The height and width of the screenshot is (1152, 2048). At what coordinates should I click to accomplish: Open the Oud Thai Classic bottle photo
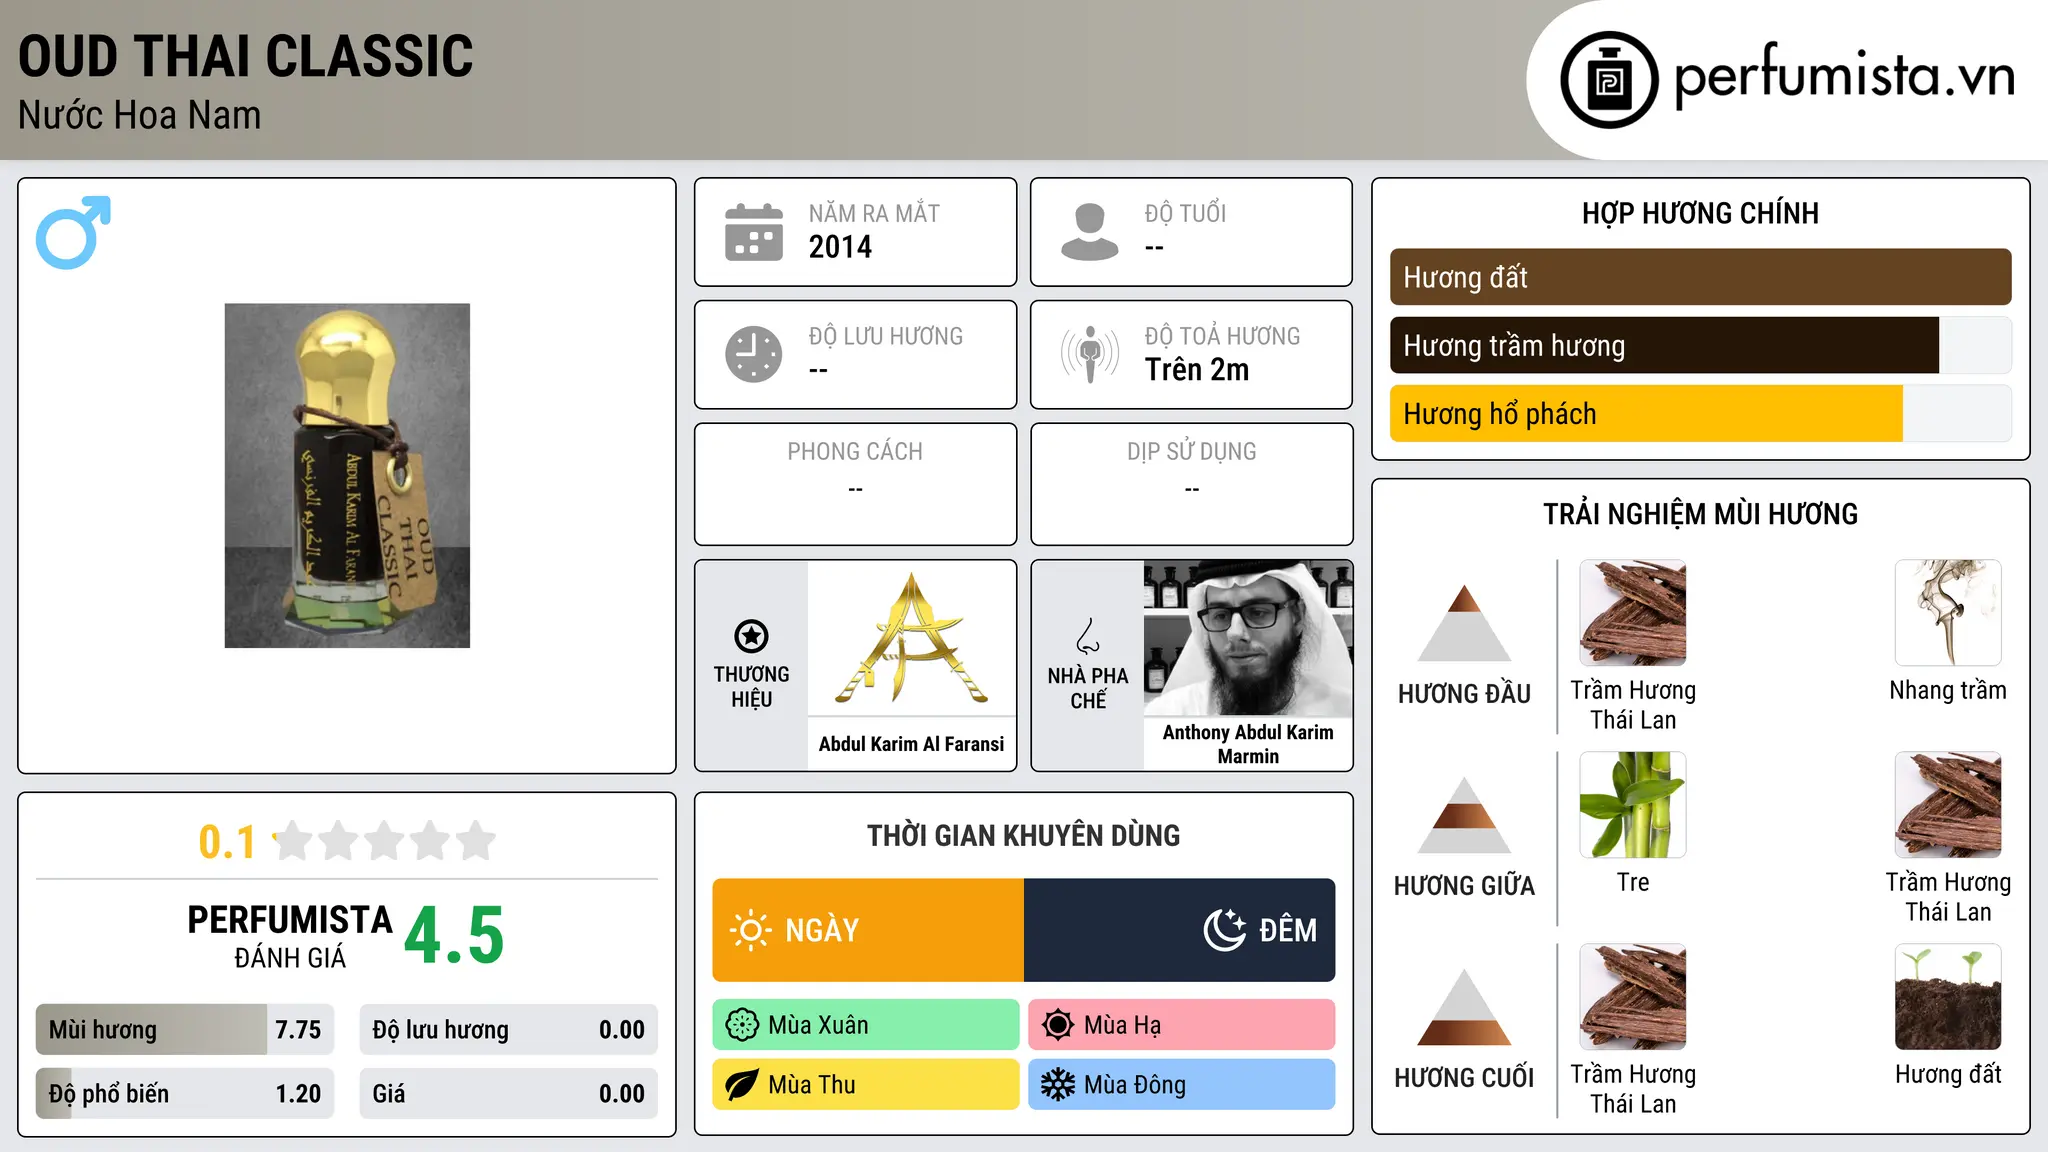(347, 476)
